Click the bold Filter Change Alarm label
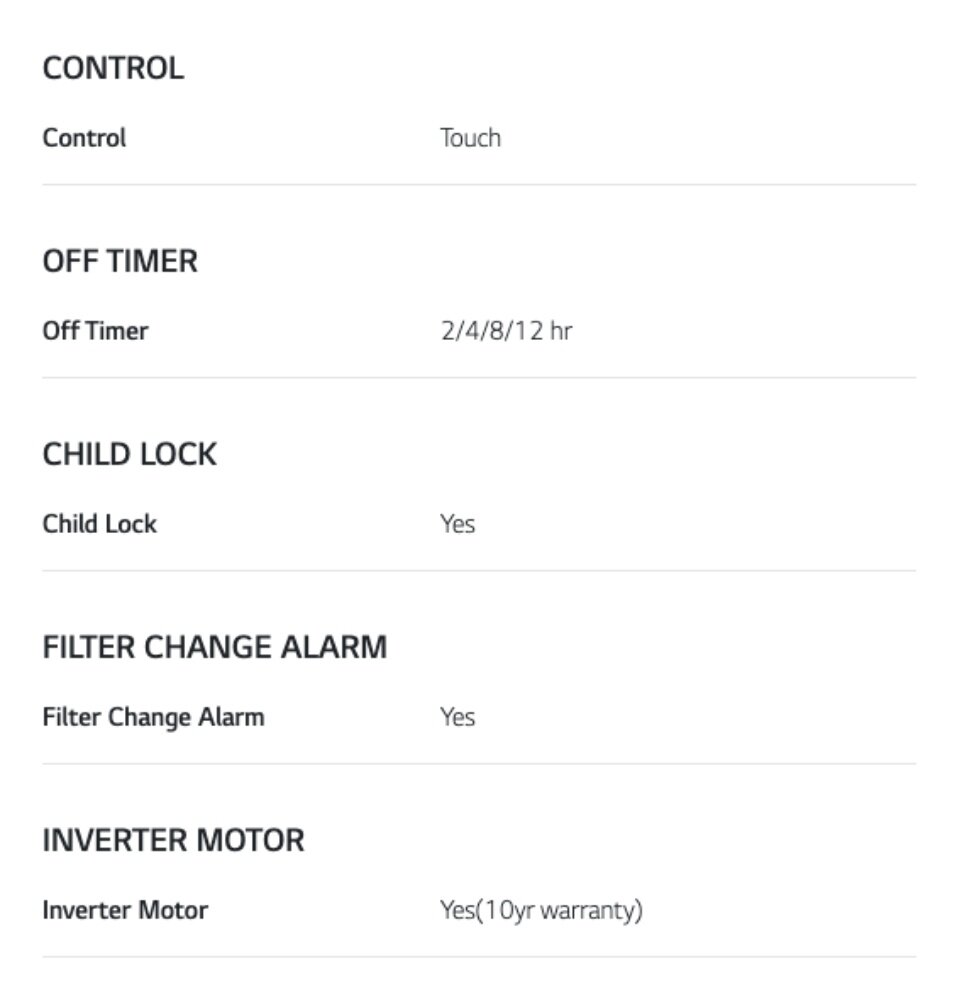Screen dimensions: 960x1000 pos(153,717)
